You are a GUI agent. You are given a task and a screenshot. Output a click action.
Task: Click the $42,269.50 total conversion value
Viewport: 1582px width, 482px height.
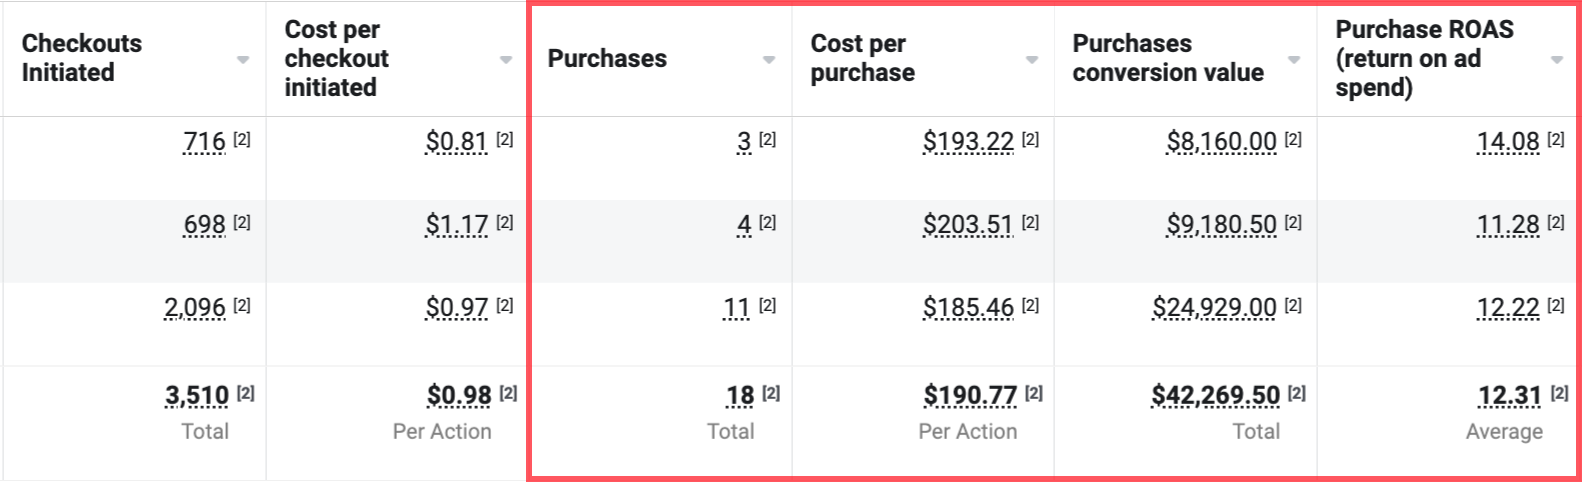pyautogui.click(x=1215, y=396)
